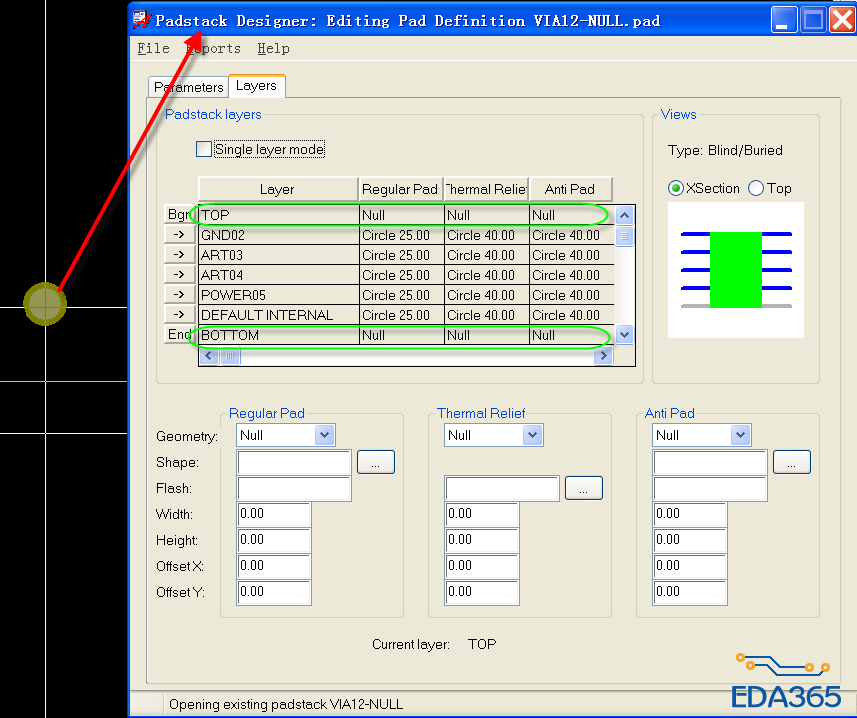Open the Anti Pad geometry dropdown

coord(740,435)
